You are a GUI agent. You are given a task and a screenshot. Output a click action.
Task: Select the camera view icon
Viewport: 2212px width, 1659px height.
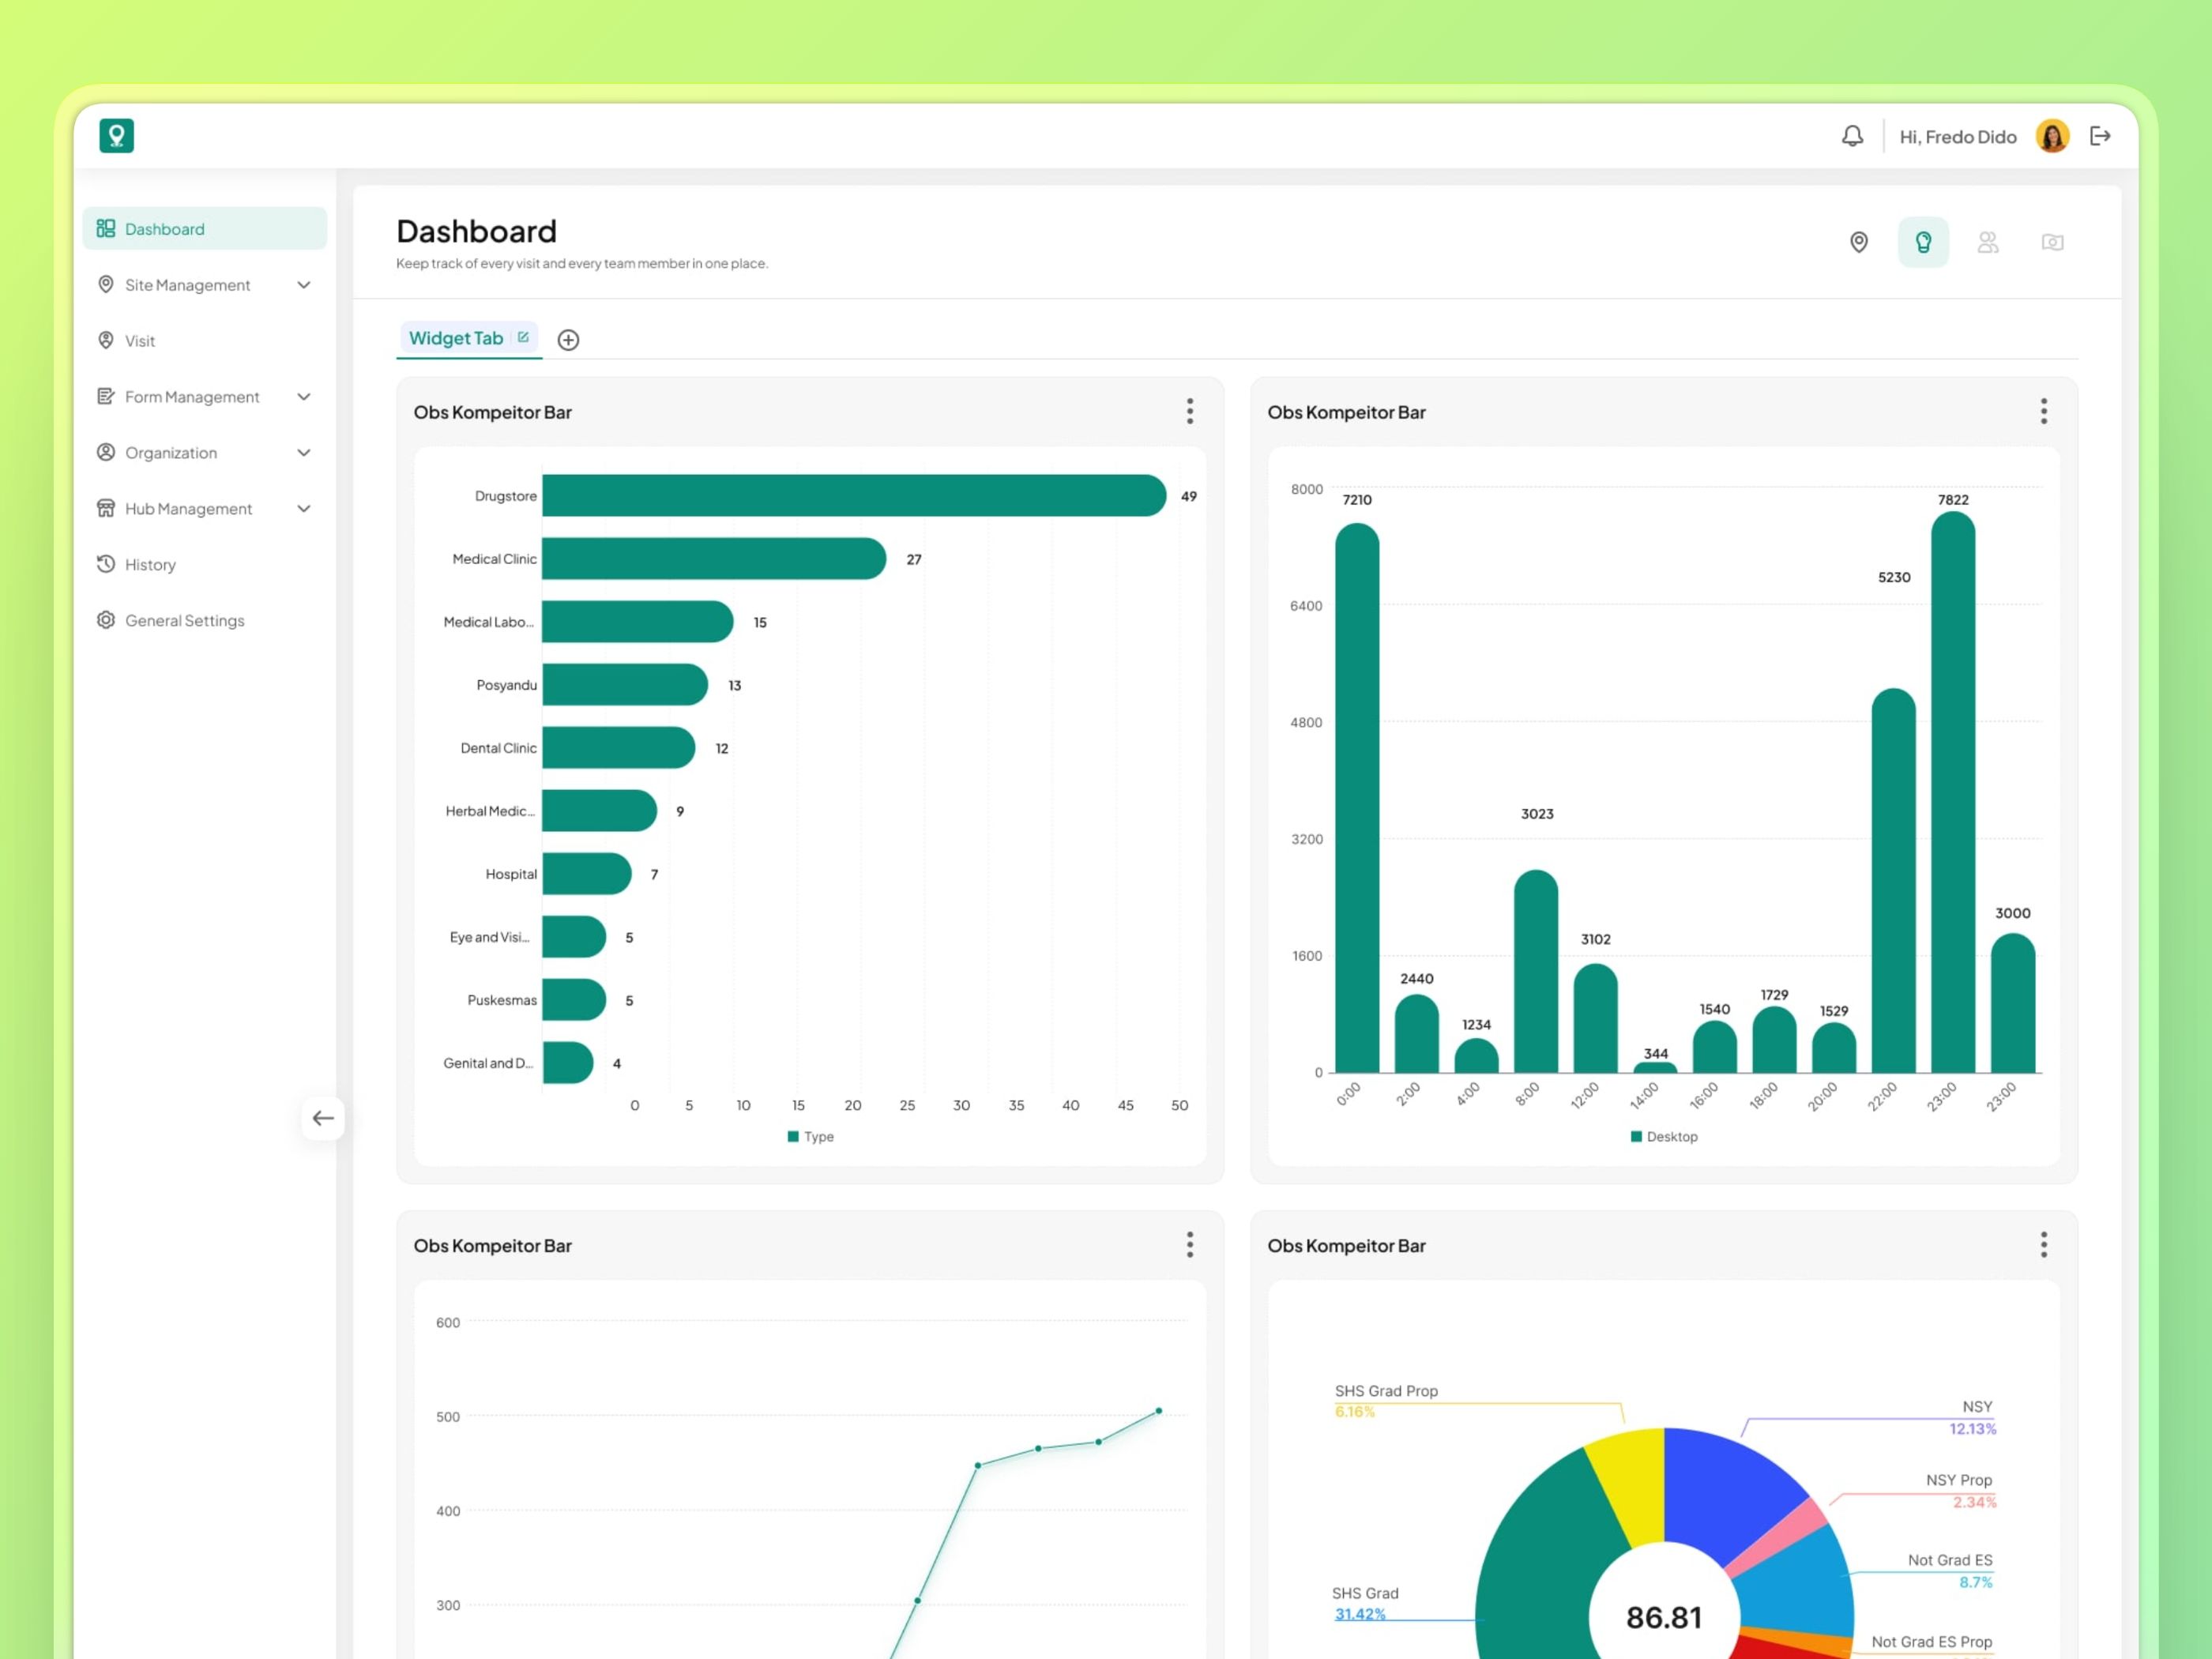click(x=2052, y=242)
